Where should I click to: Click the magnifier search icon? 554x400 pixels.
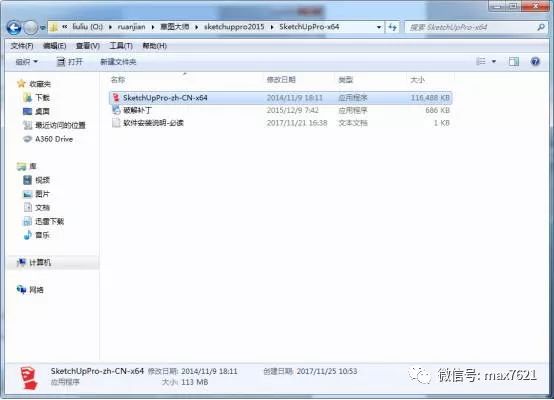(x=541, y=27)
